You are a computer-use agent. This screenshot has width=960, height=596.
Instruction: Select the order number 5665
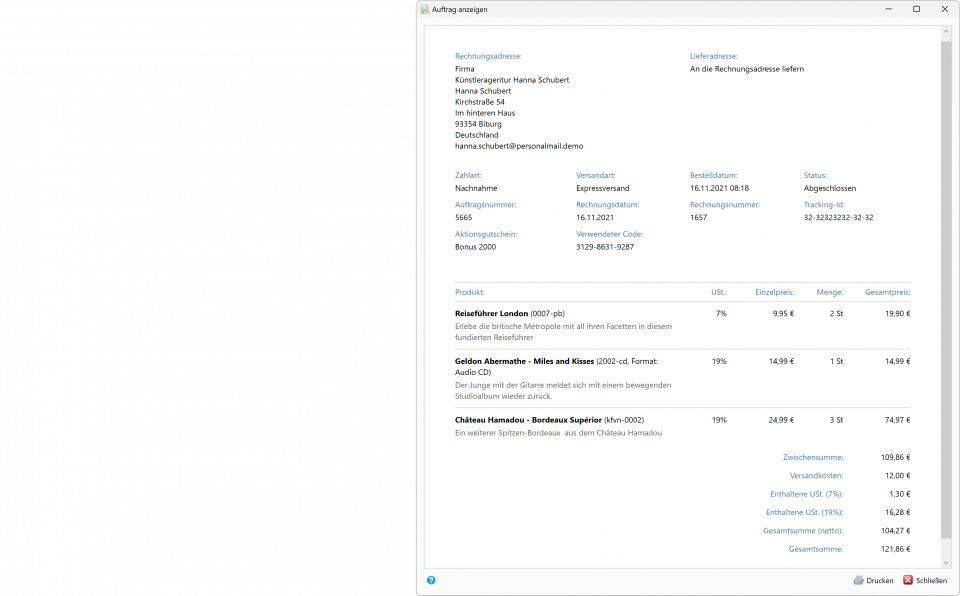(x=463, y=217)
